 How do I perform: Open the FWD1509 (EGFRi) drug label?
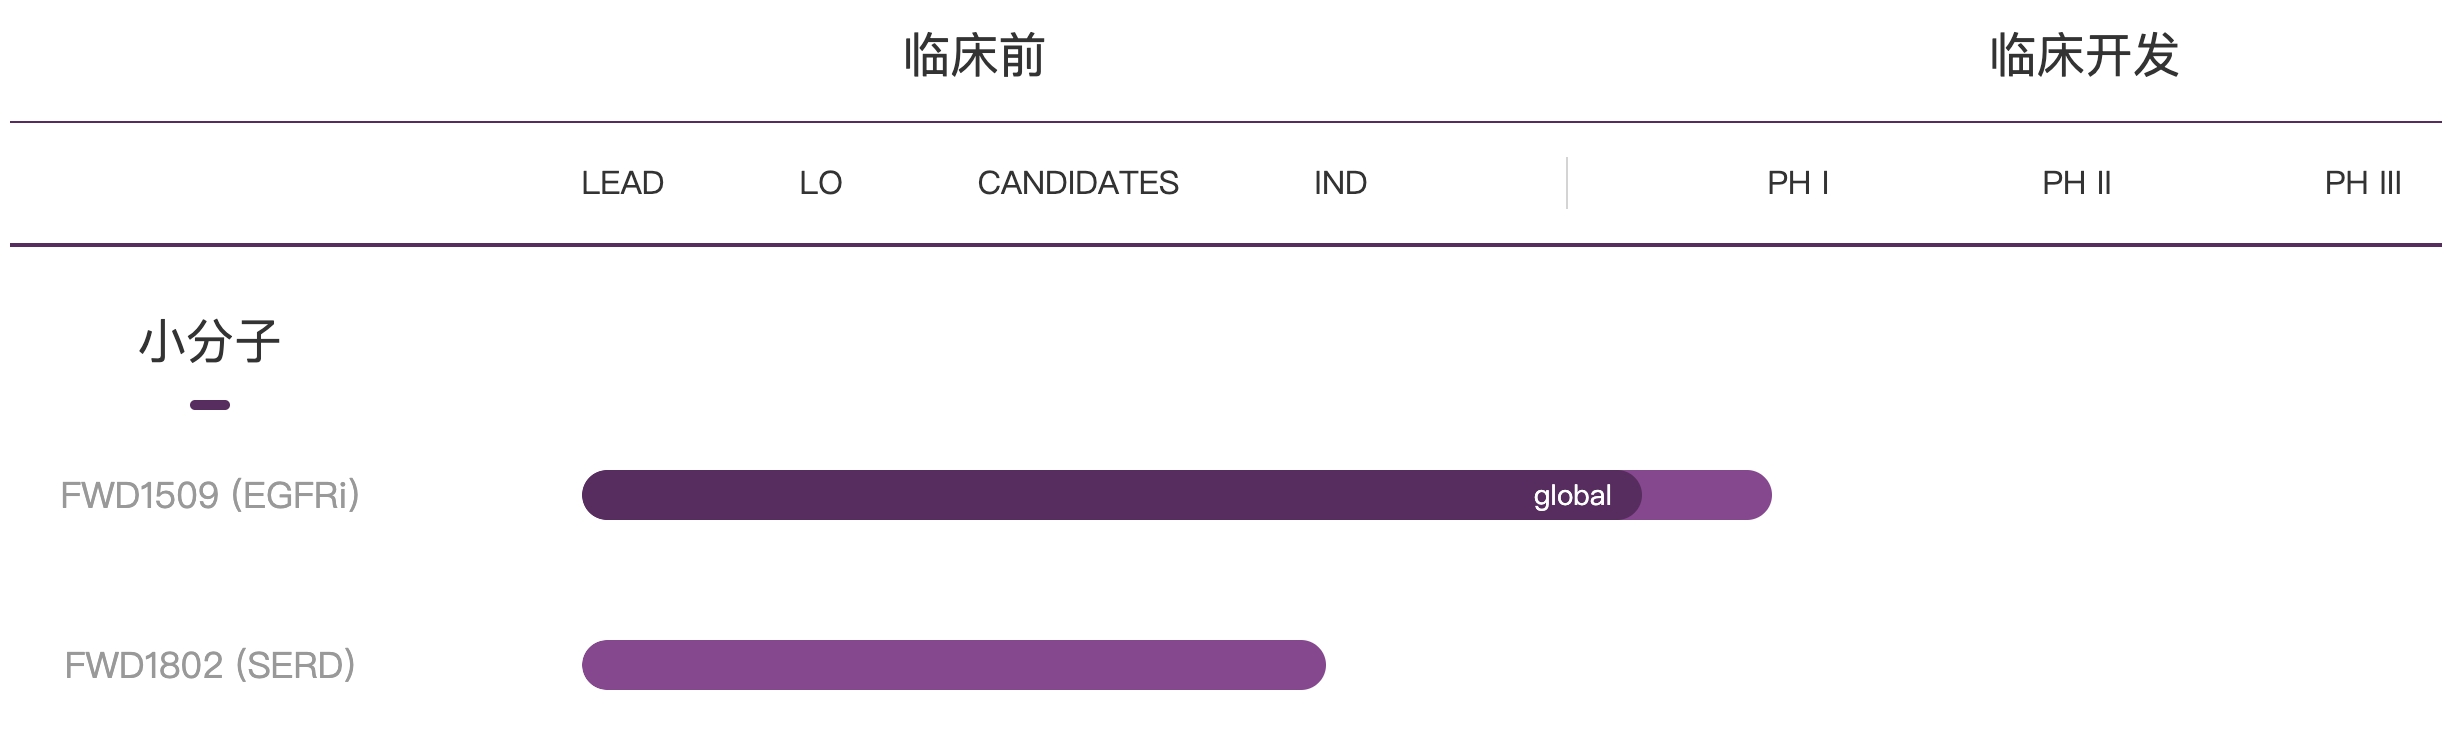click(210, 496)
